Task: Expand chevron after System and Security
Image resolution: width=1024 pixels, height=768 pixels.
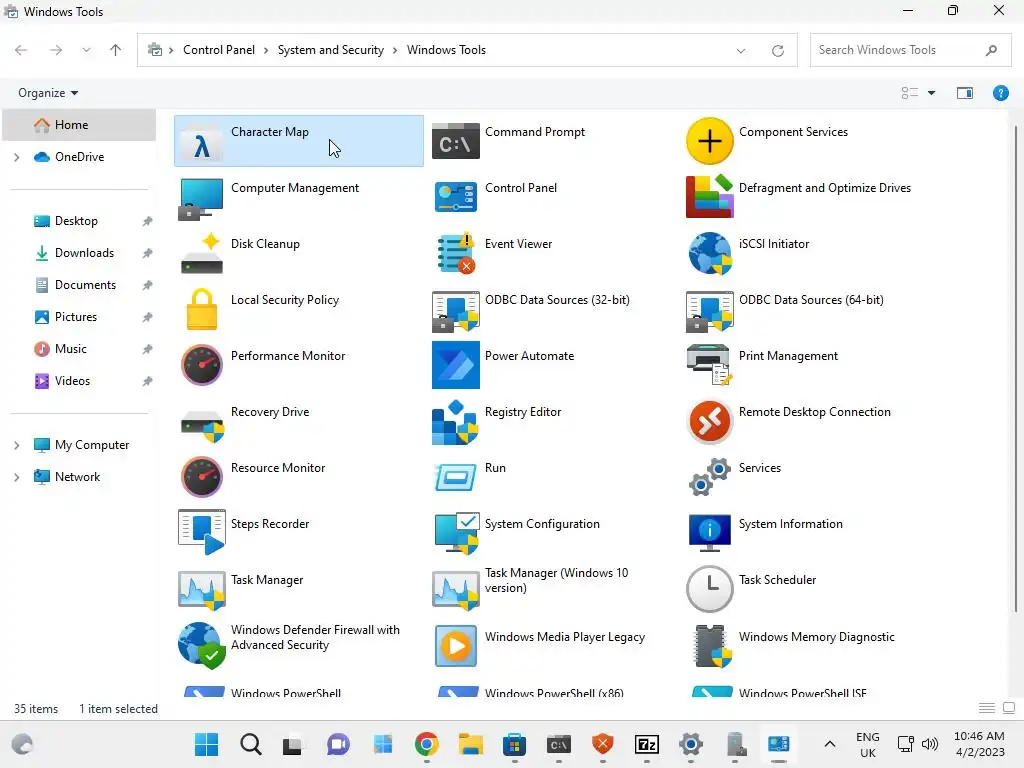Action: pos(395,50)
